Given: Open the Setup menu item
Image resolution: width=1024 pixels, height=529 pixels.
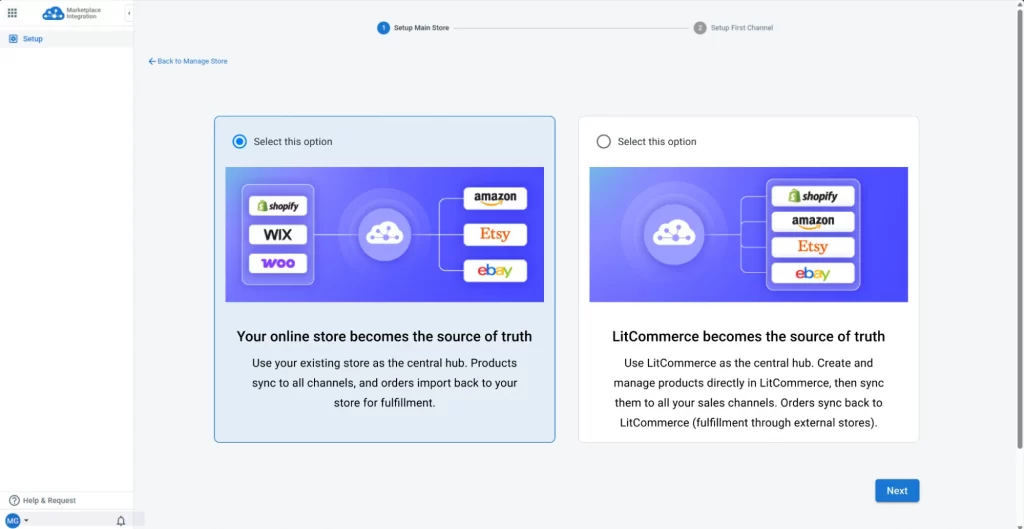Looking at the screenshot, I should point(33,39).
